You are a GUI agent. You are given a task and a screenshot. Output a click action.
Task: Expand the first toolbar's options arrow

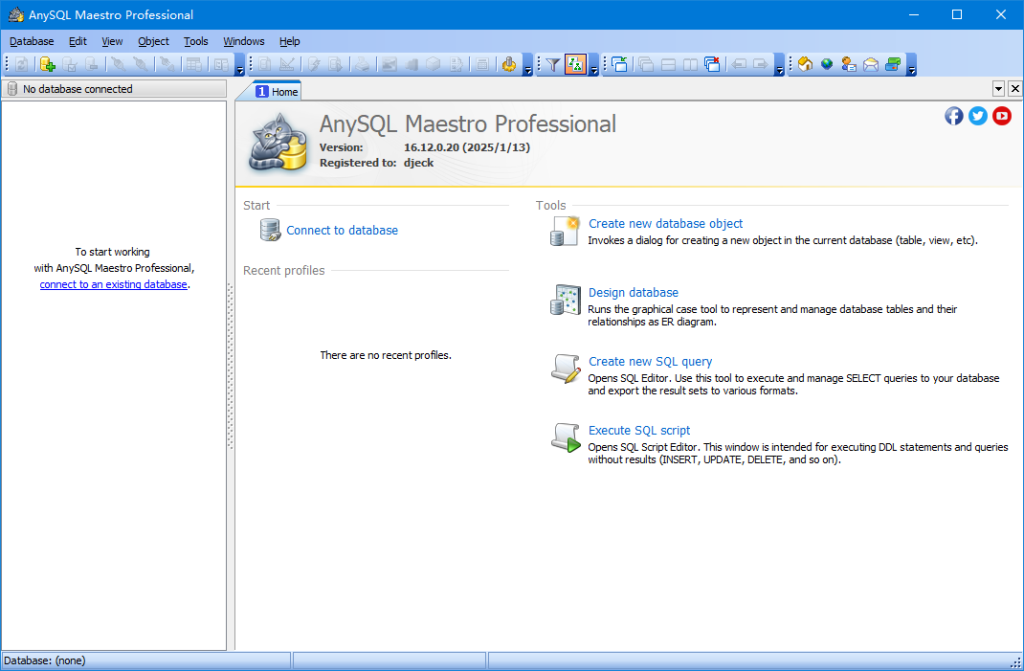[240, 68]
